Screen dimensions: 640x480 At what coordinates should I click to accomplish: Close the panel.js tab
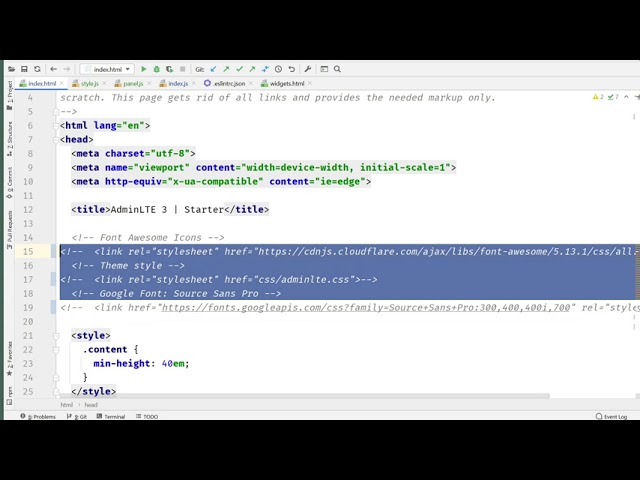click(x=149, y=83)
